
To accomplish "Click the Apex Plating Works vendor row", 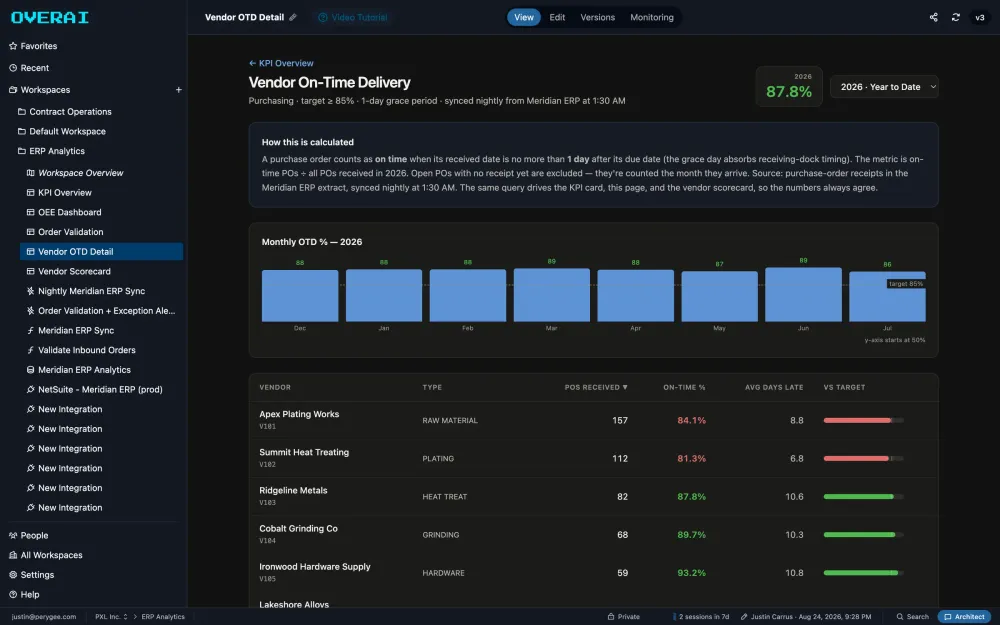I will [x=593, y=420].
